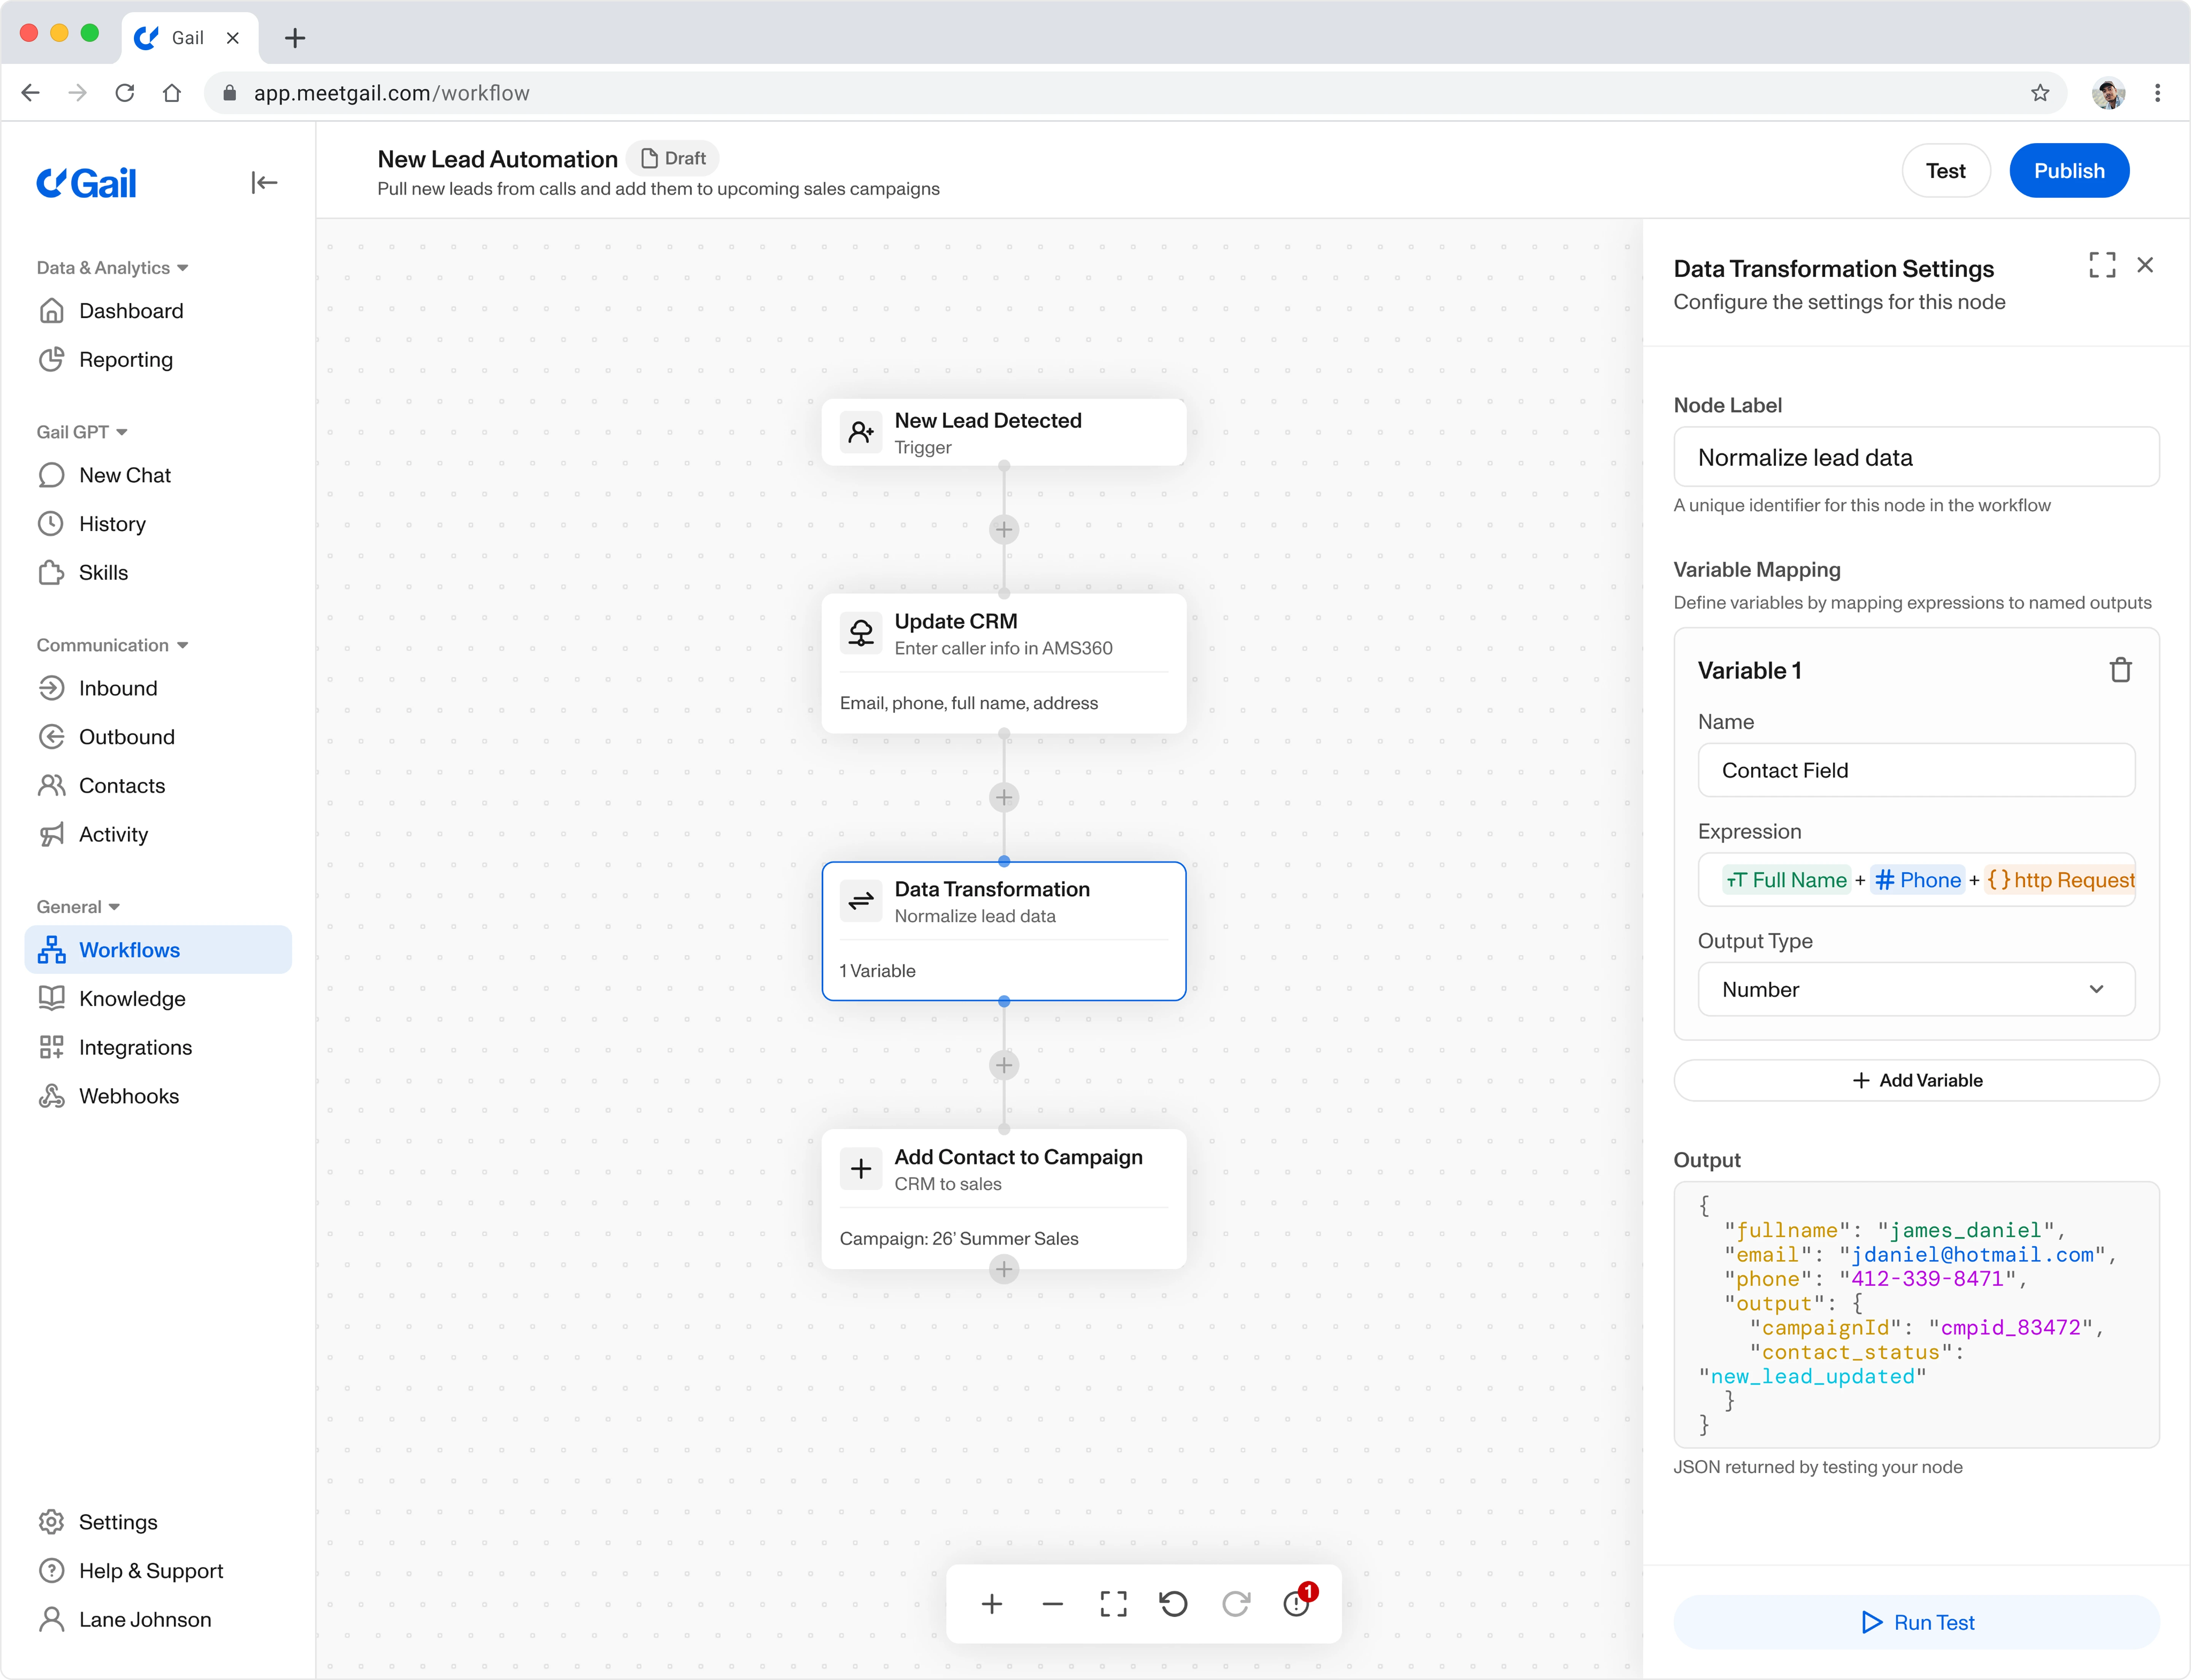Collapse the Data & Analytics section
Viewport: 2191px width, 1680px height.
[x=113, y=268]
